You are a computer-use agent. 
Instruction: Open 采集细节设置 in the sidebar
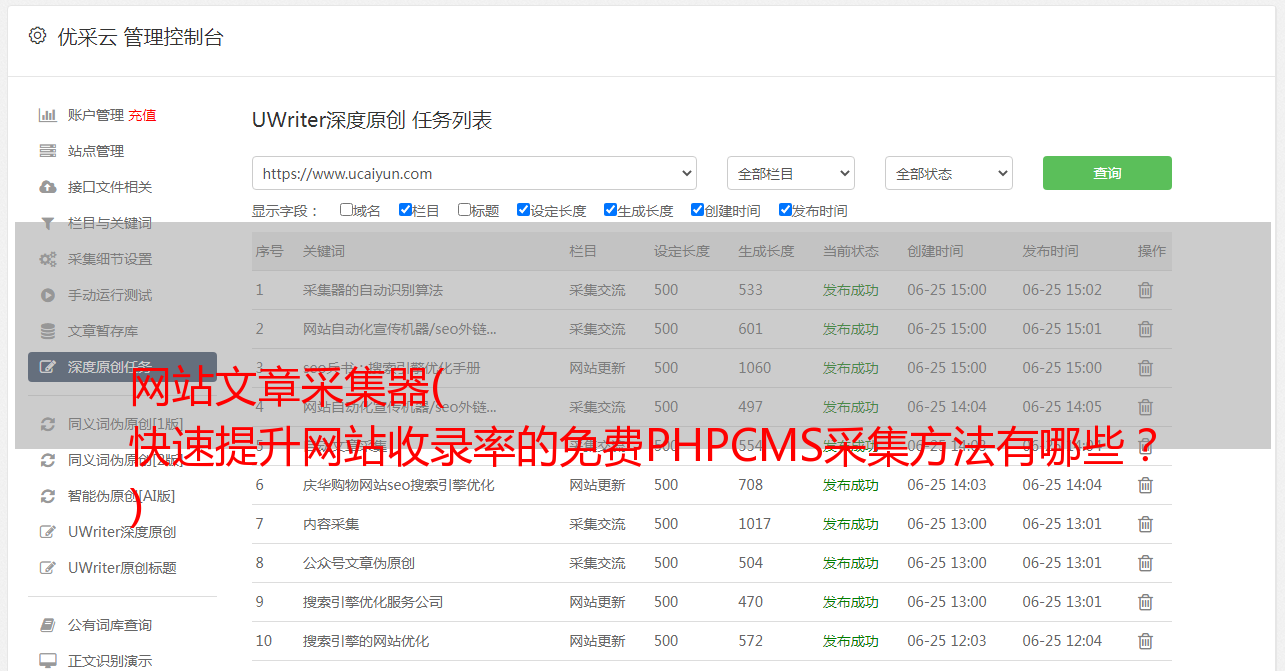tap(110, 259)
